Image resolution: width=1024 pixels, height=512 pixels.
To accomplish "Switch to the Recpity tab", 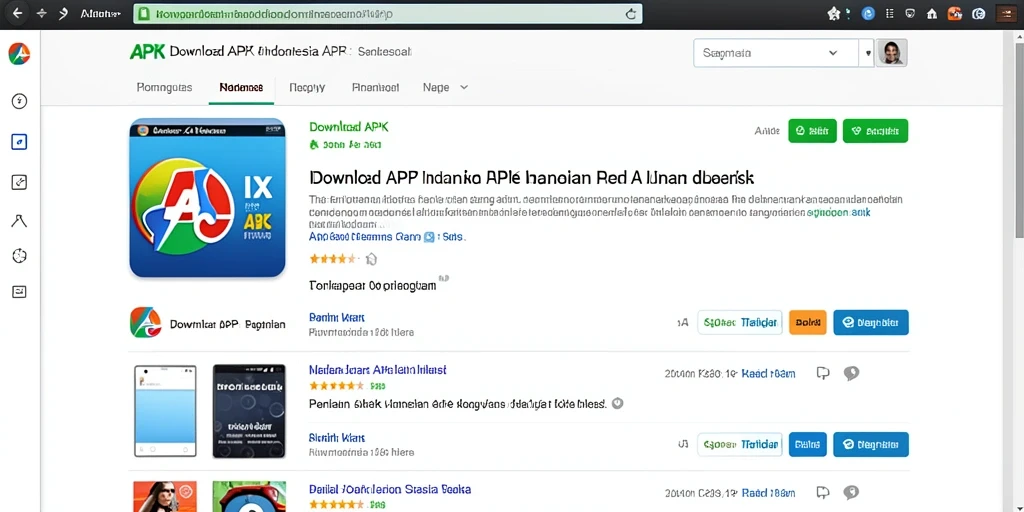I will pyautogui.click(x=307, y=88).
